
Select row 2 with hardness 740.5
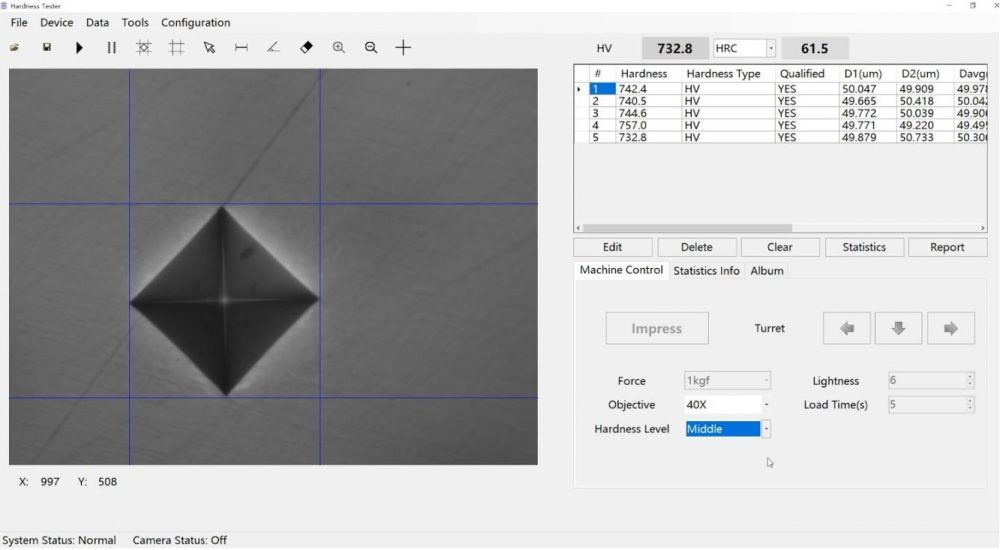tap(781, 101)
